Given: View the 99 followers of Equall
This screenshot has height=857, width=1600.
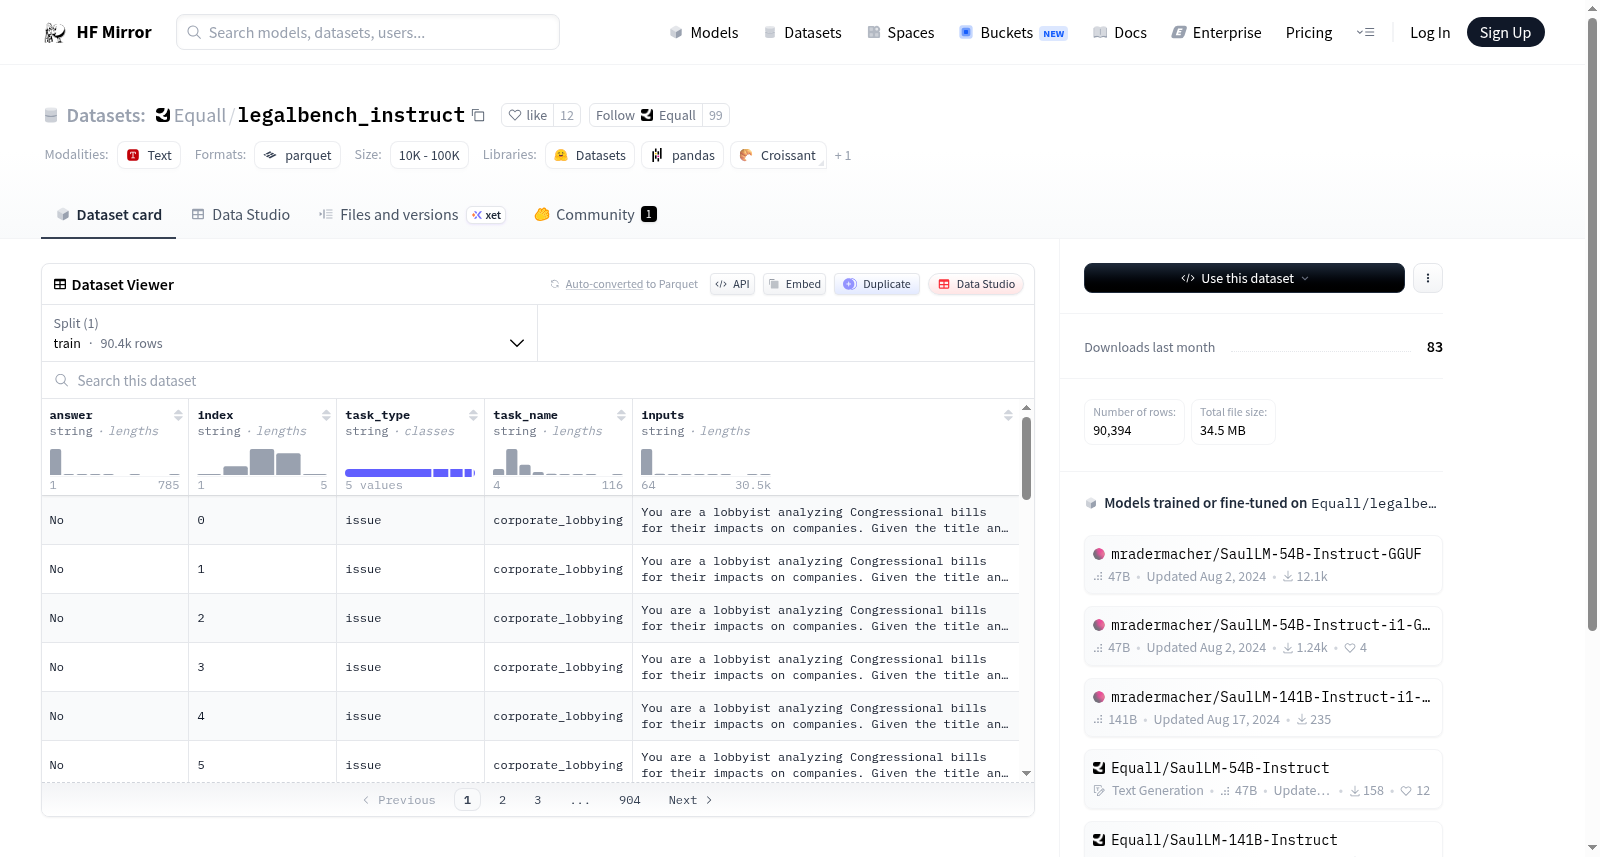Looking at the screenshot, I should [716, 115].
